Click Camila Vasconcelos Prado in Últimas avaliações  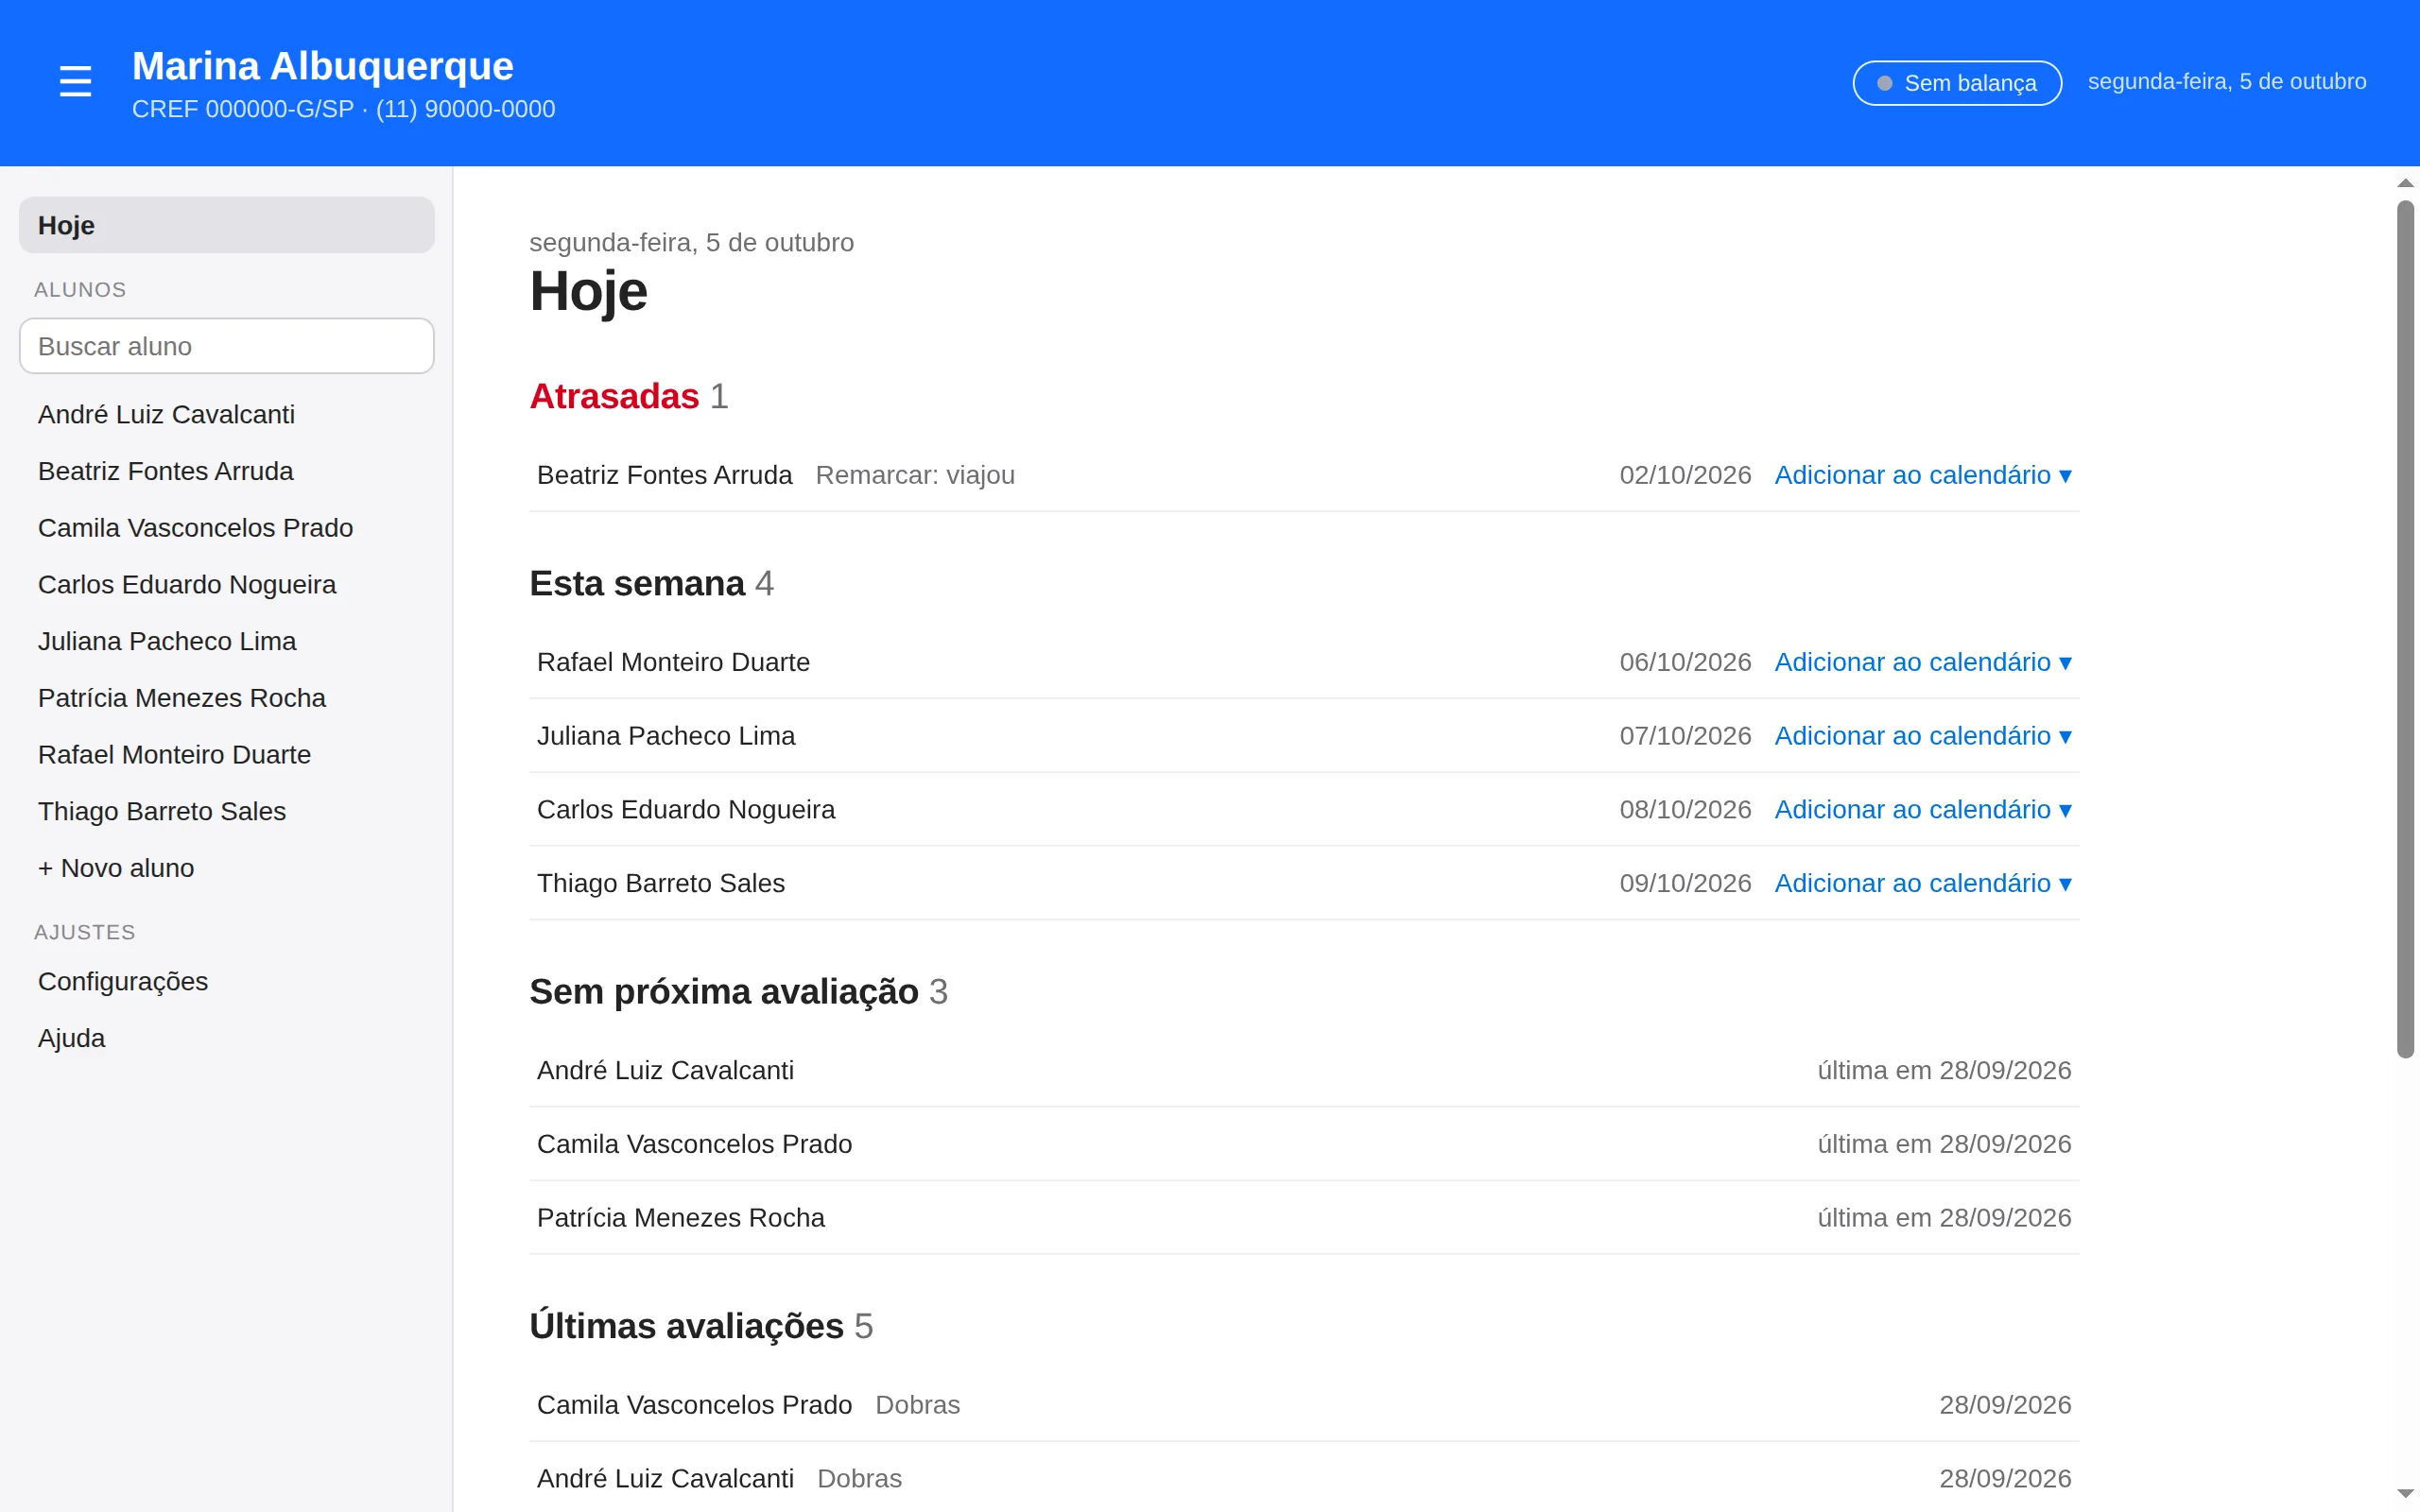click(x=694, y=1405)
